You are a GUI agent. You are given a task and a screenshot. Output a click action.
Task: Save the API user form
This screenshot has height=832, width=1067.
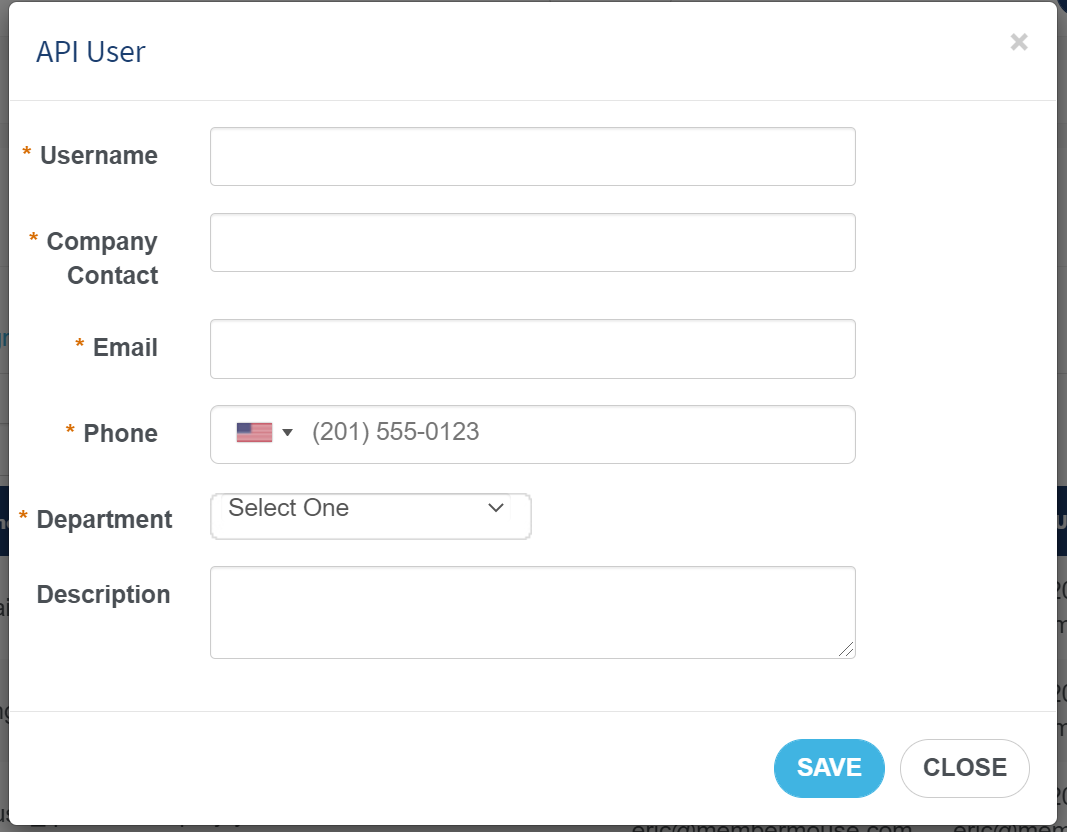829,768
